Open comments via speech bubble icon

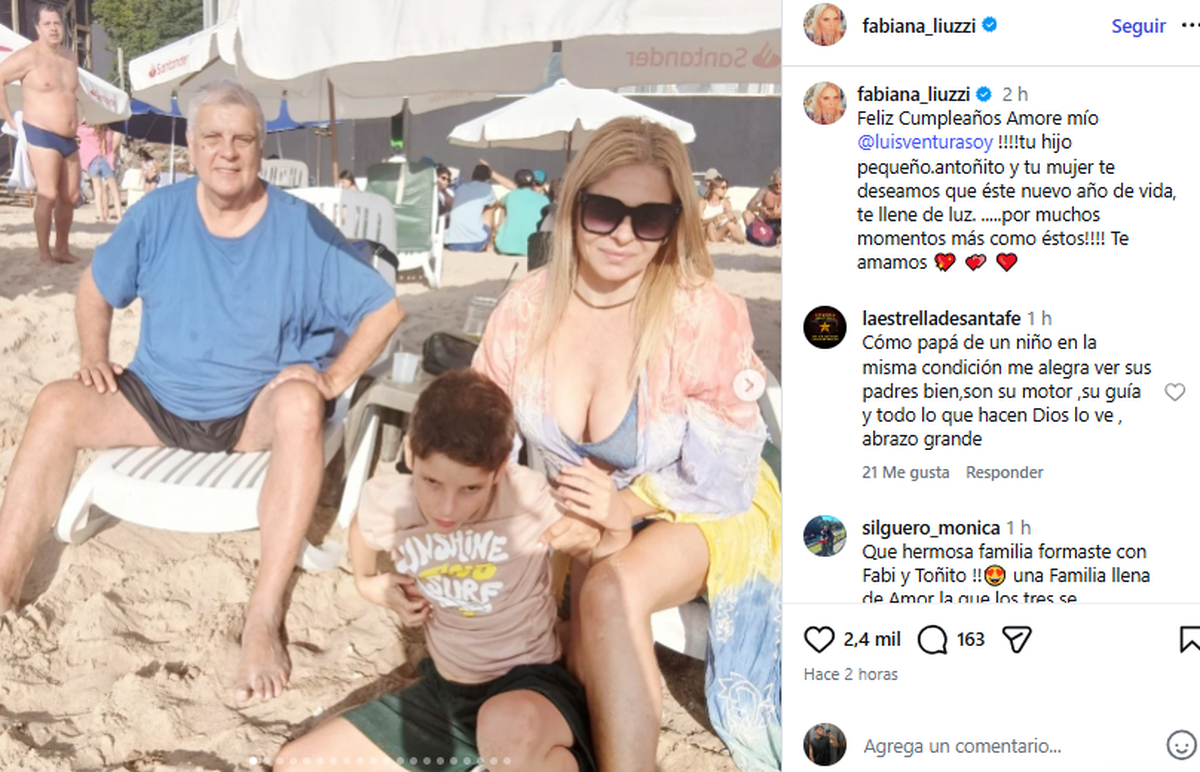932,639
